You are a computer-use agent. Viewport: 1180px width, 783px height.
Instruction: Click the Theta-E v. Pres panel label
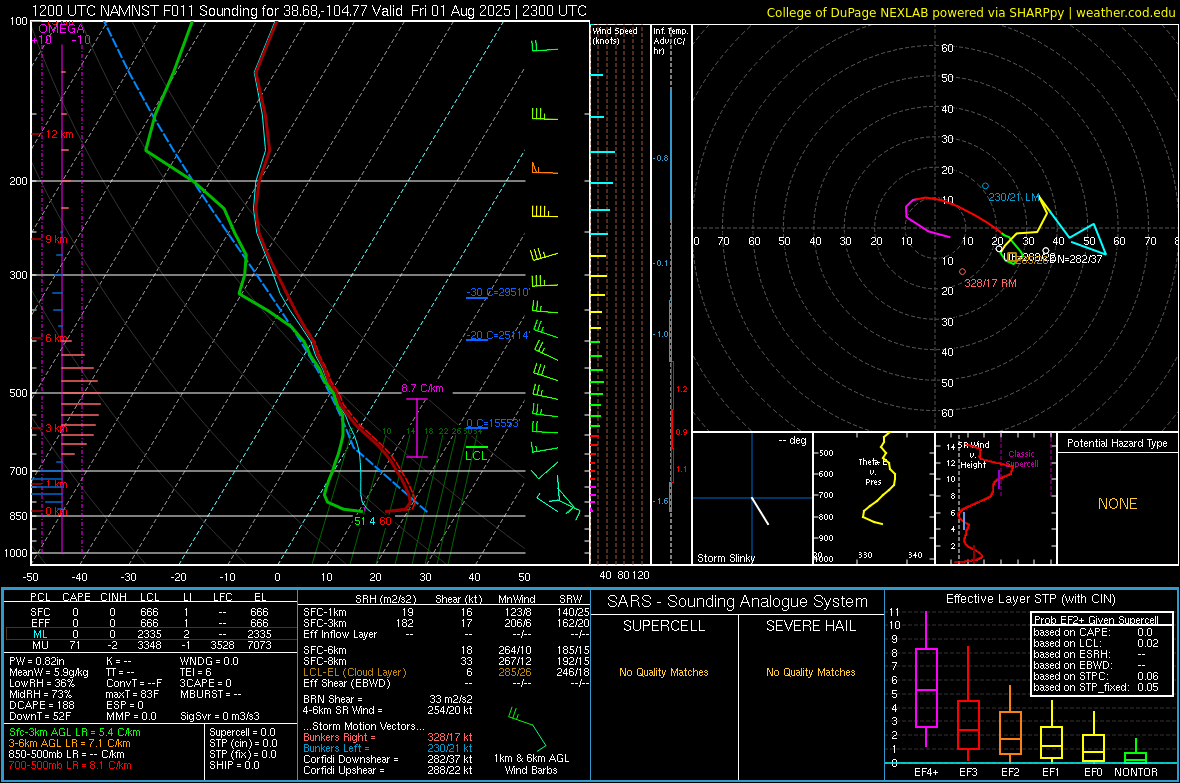[x=873, y=471]
